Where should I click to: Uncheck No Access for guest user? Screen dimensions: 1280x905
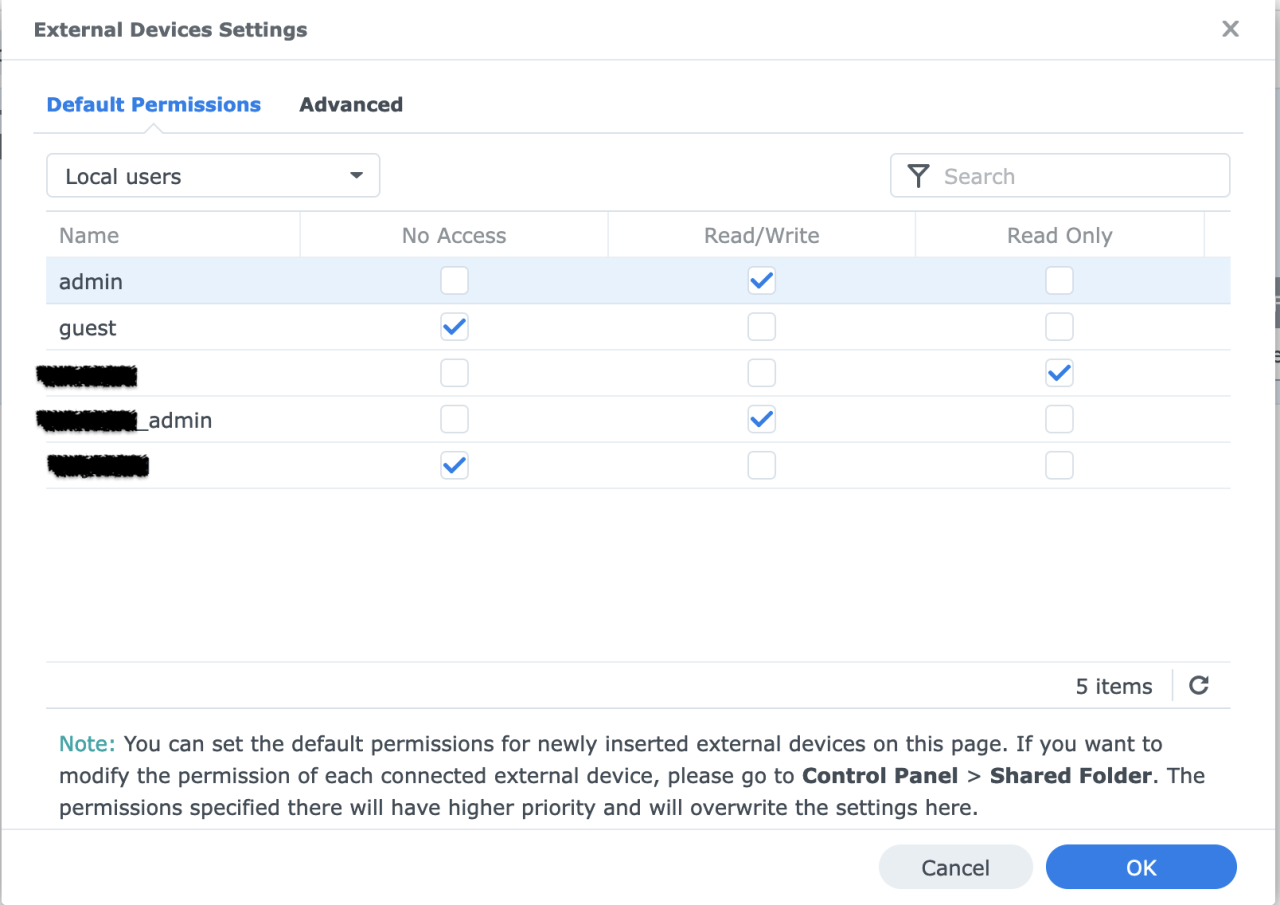(454, 328)
